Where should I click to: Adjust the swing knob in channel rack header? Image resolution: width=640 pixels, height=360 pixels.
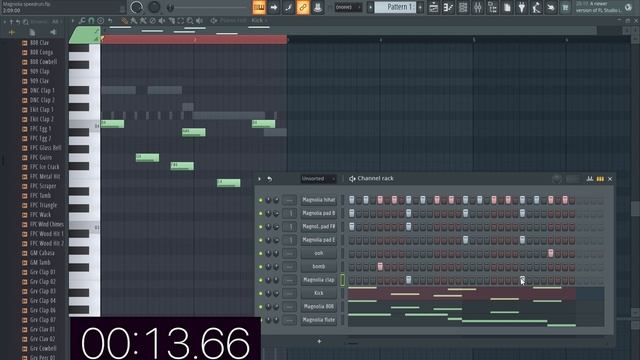coord(557,179)
